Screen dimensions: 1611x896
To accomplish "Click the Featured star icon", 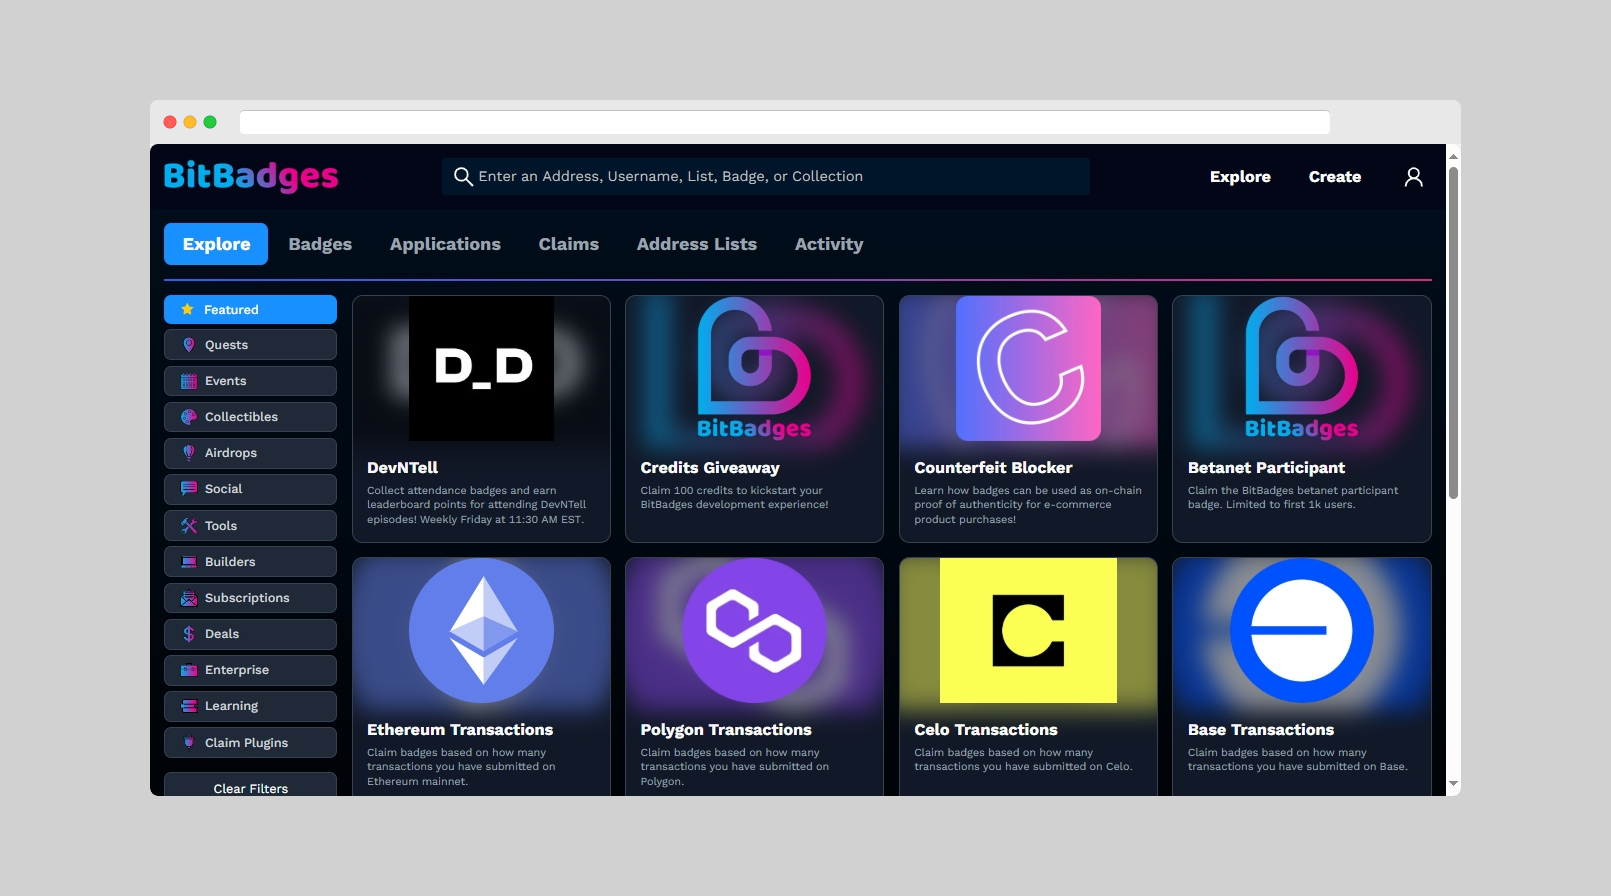I will pyautogui.click(x=187, y=310).
